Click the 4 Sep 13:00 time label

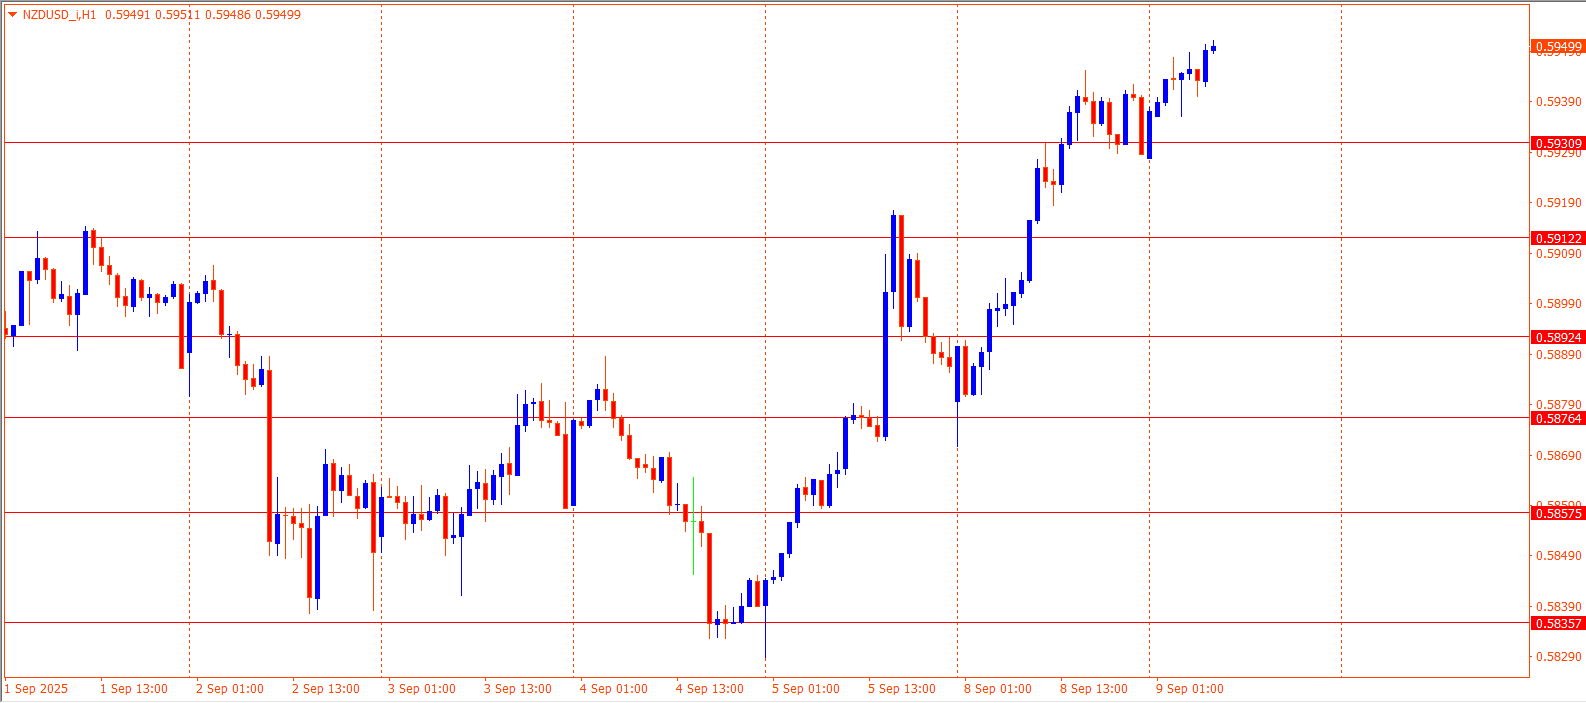pyautogui.click(x=710, y=689)
